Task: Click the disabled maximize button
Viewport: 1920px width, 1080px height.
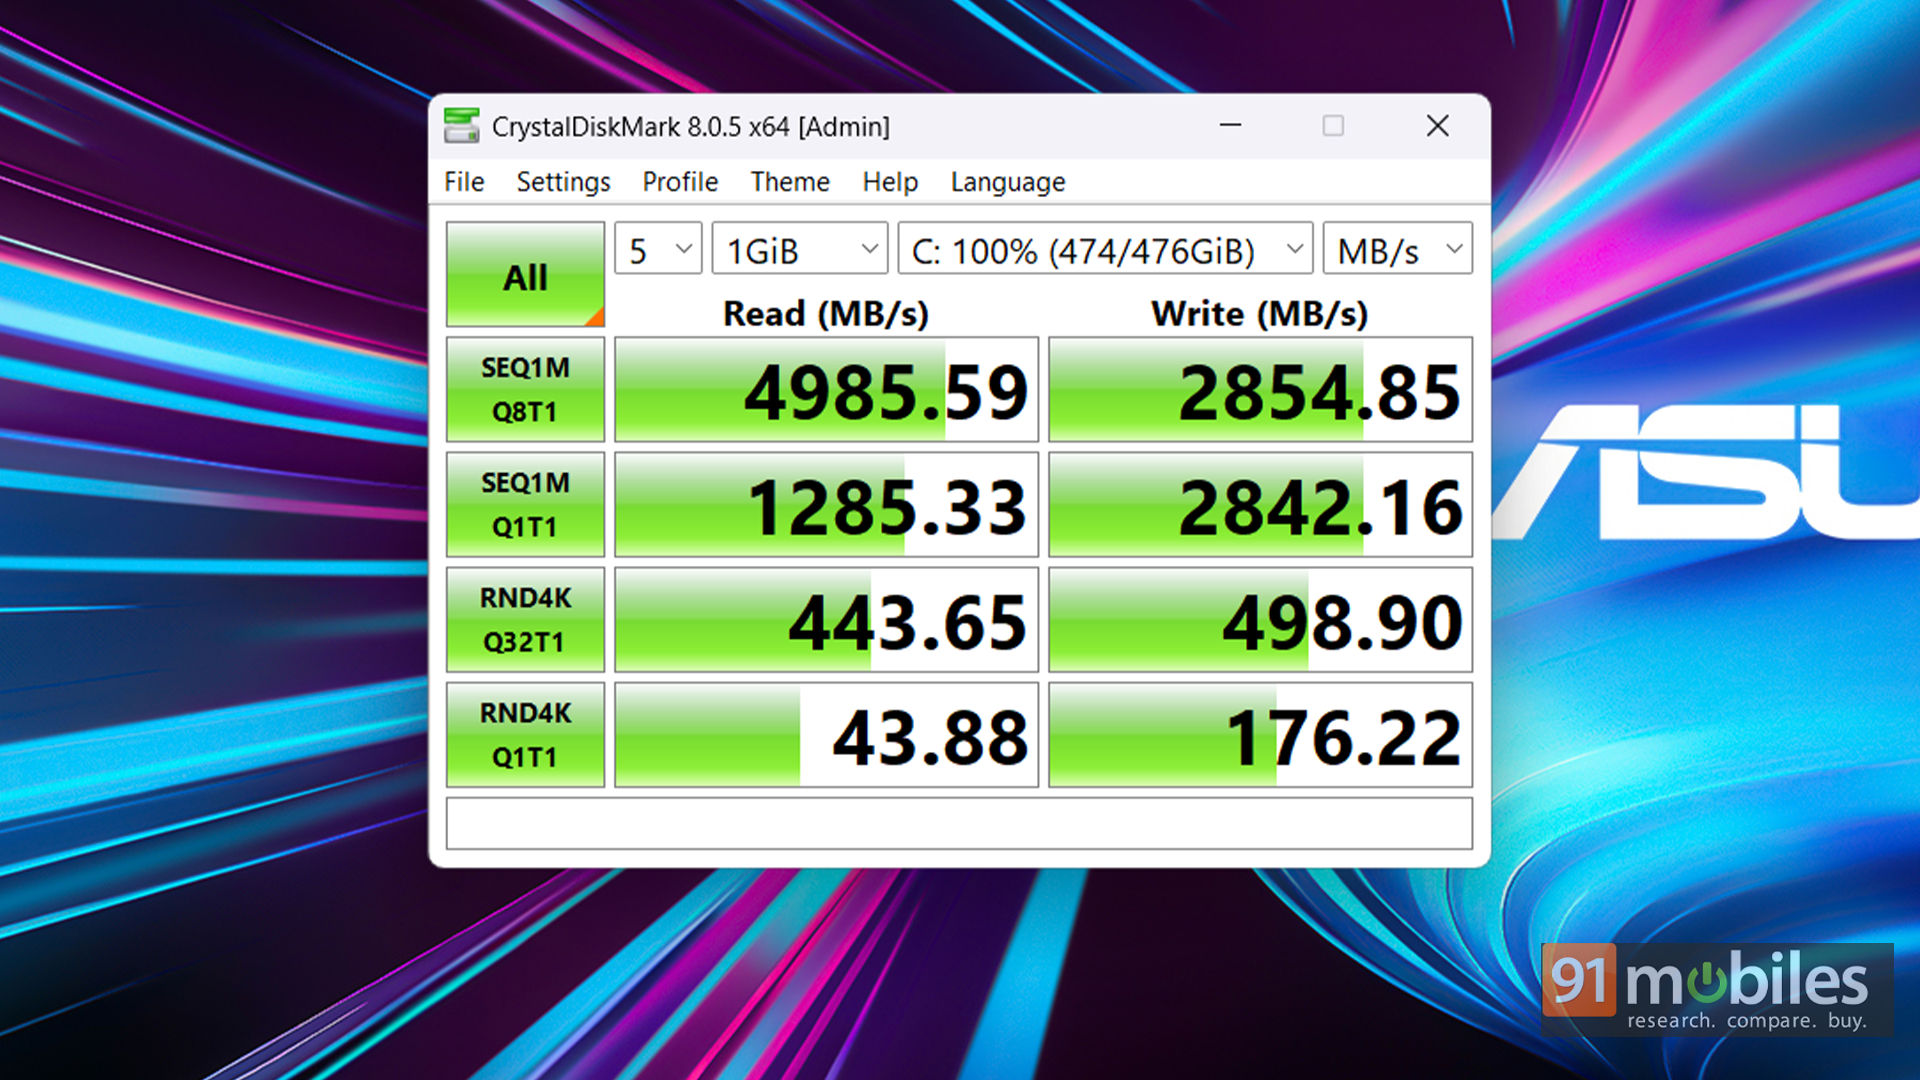Action: (x=1333, y=126)
